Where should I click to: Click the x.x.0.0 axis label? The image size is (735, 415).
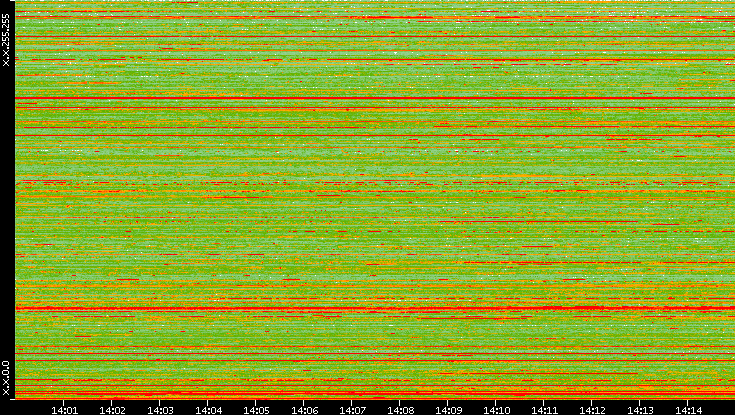click(x=6, y=378)
